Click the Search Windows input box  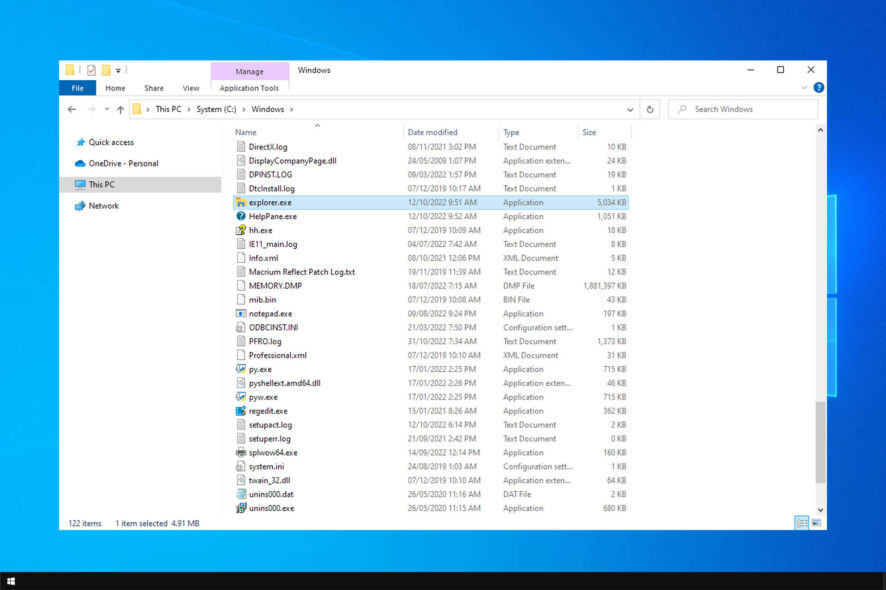click(x=743, y=110)
